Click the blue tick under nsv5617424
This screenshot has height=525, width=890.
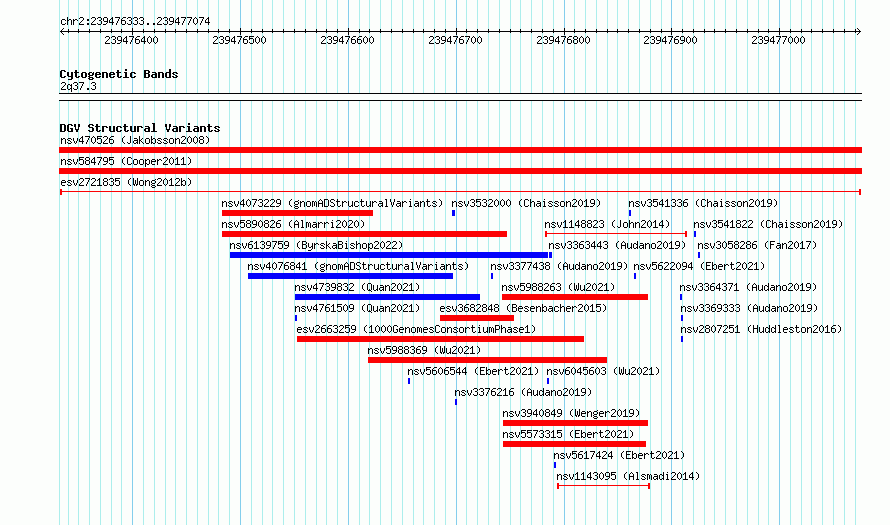555,465
